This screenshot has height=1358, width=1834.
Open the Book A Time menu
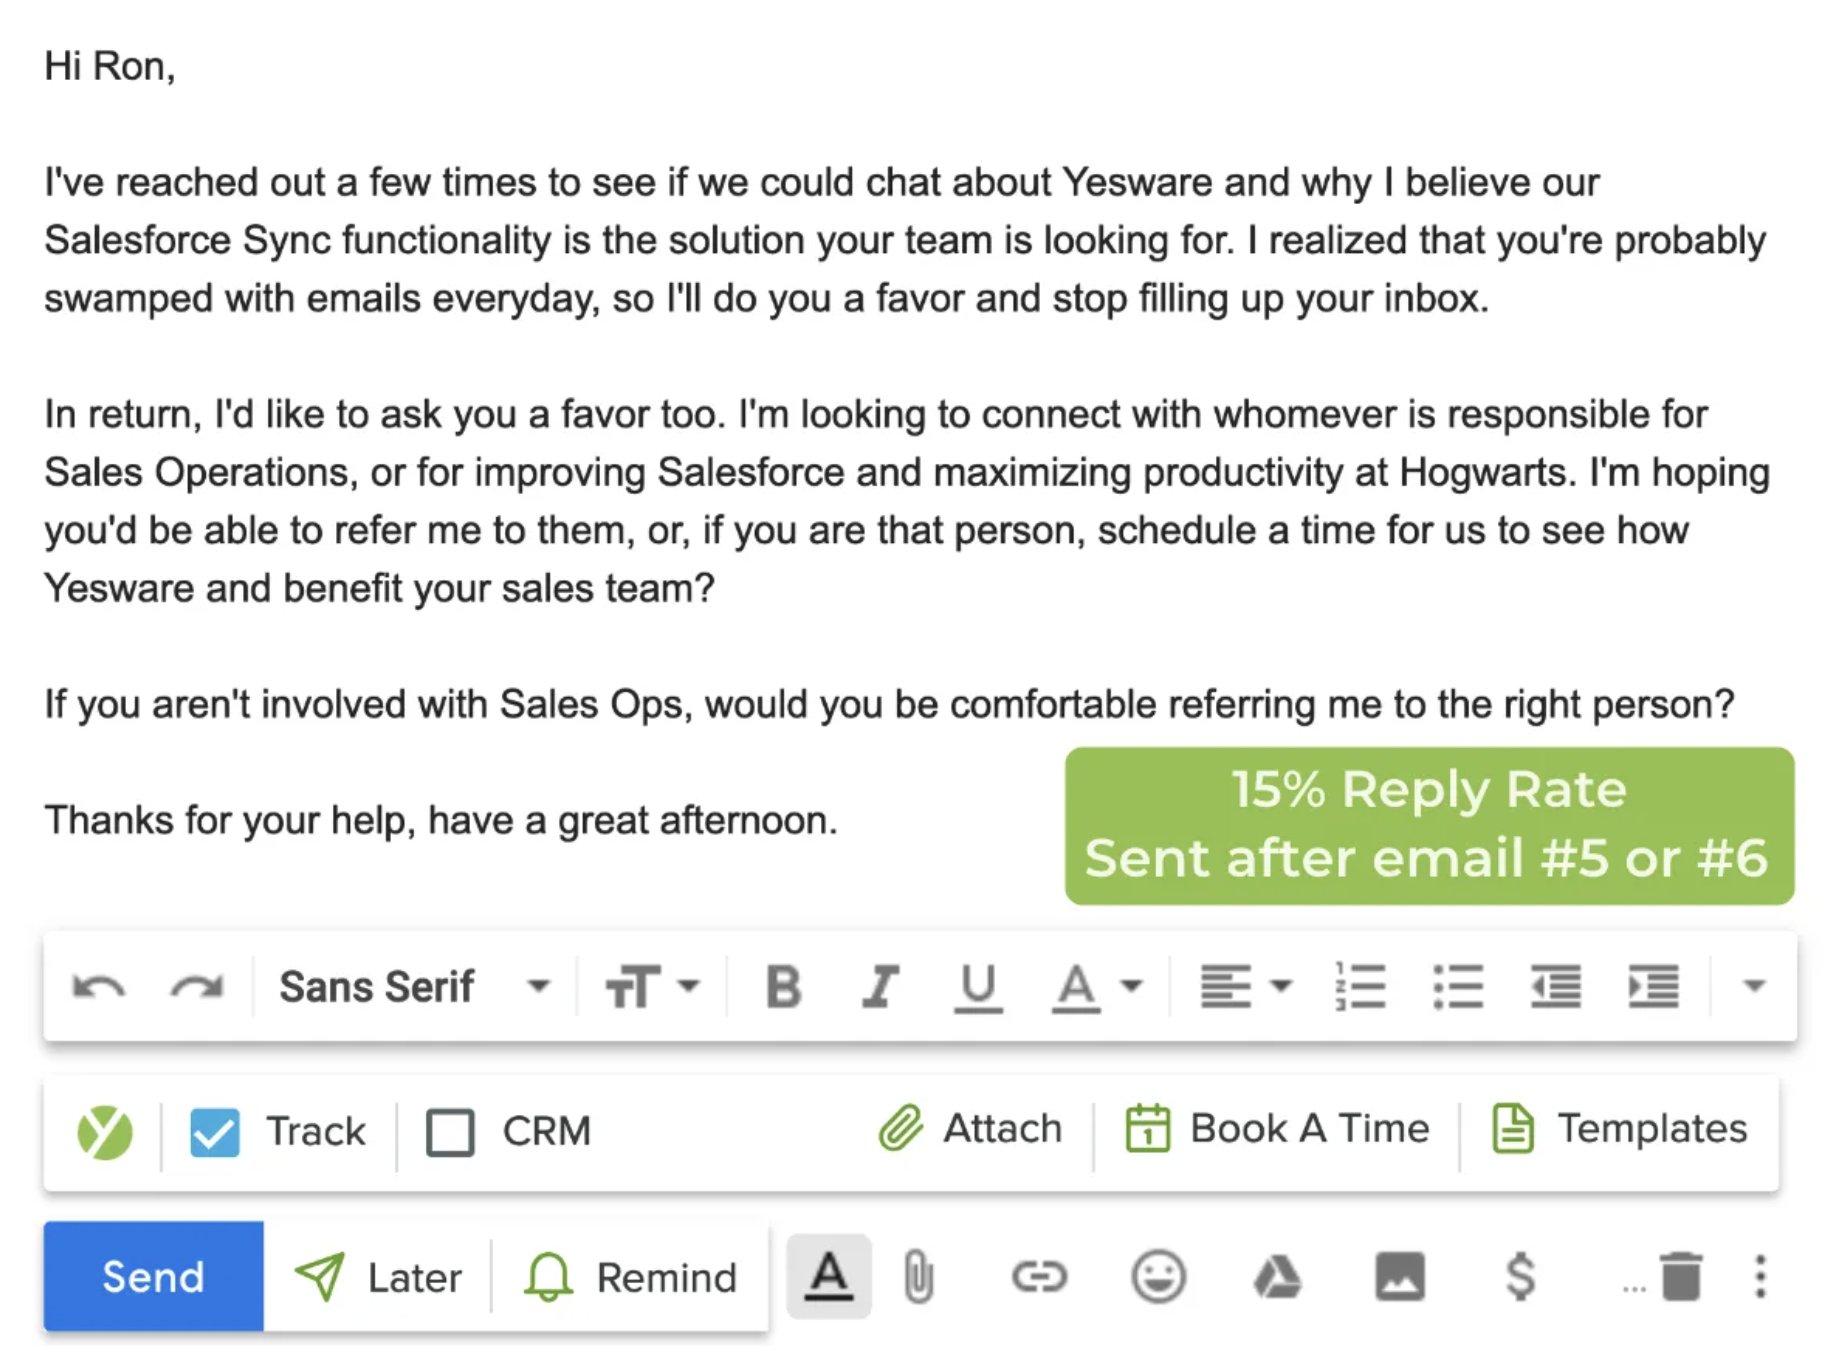(x=1277, y=1129)
